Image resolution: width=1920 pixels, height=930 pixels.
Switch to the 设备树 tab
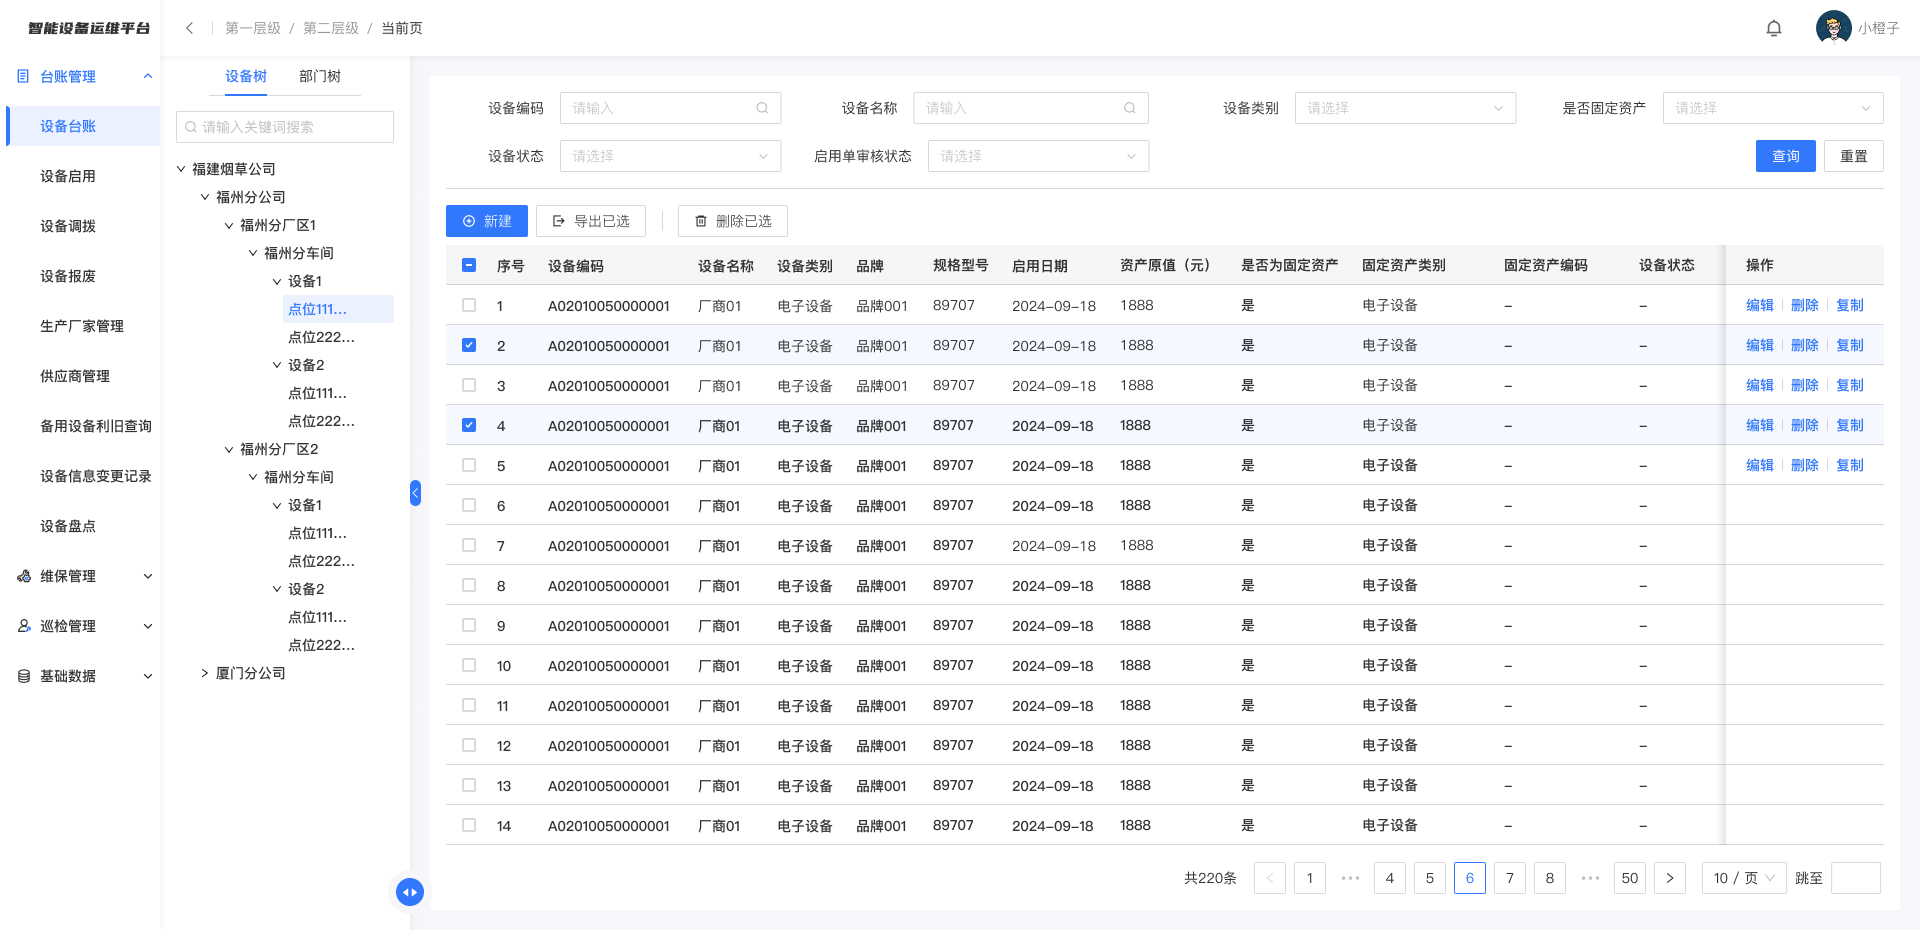(x=246, y=76)
